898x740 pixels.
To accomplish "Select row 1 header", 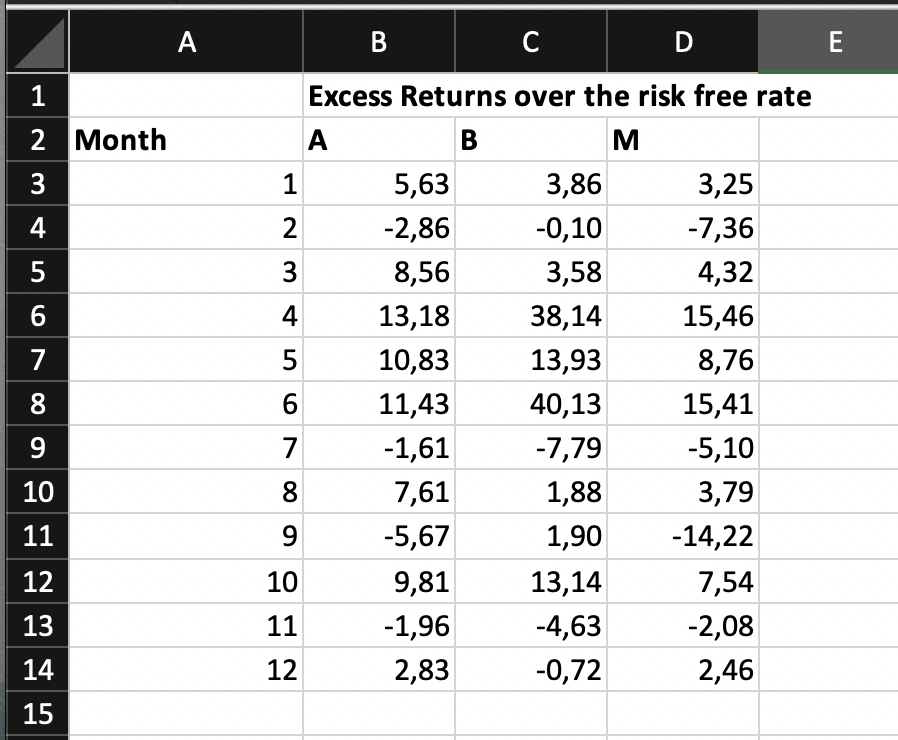I will pyautogui.click(x=35, y=96).
